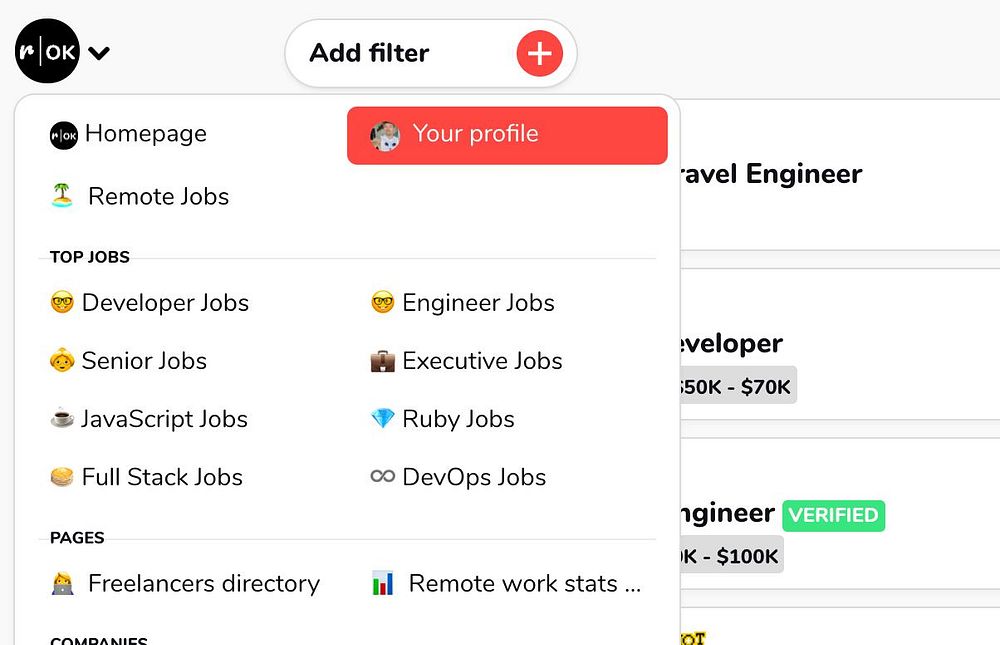Click the profile avatar picture
The image size is (1000, 645).
click(x=385, y=135)
